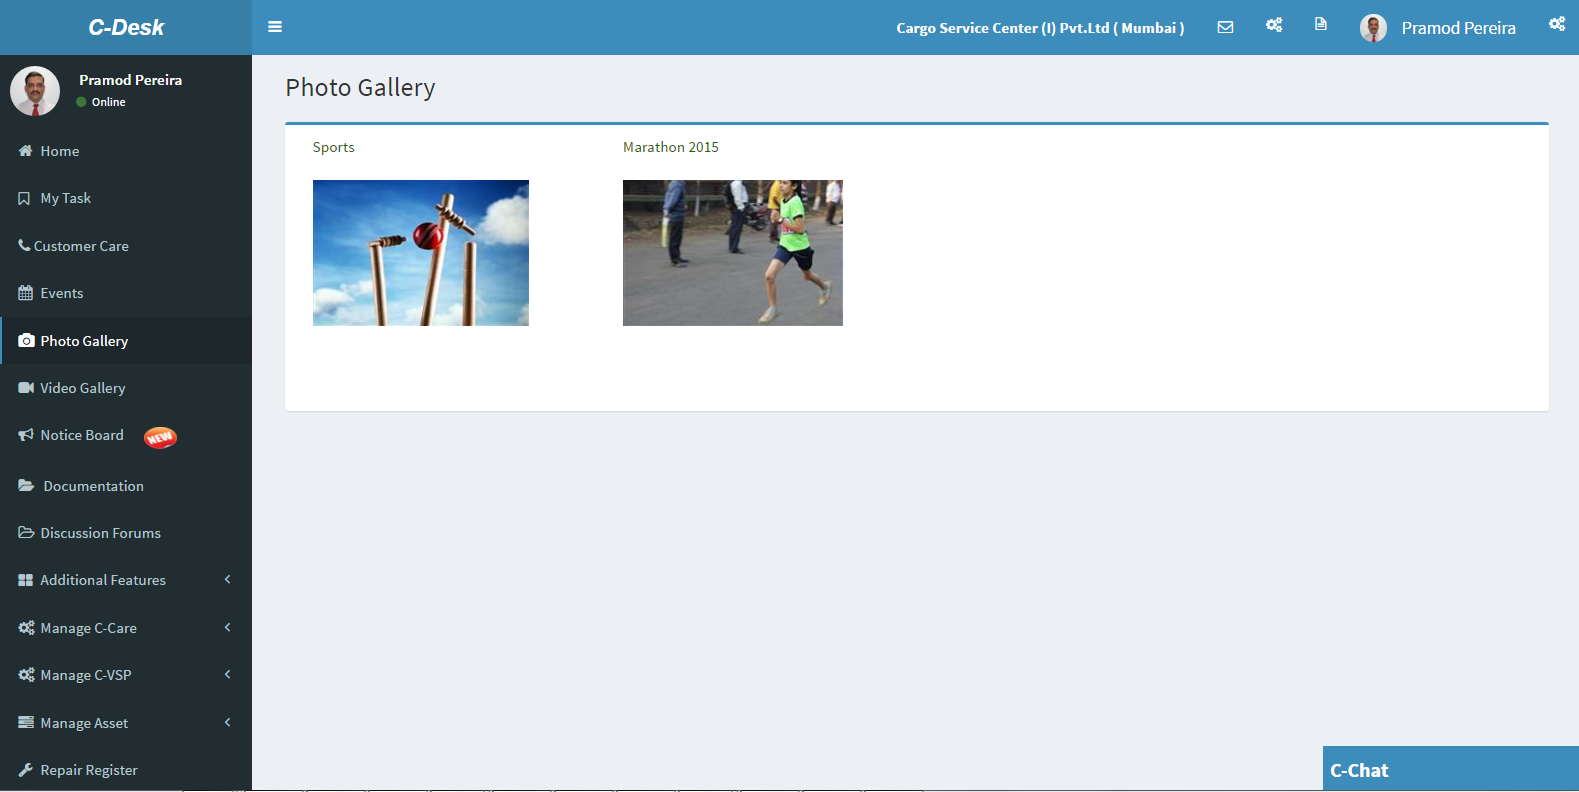Screen dimensions: 1579x792
Task: Open Manage C-Care menu label
Action: coord(89,628)
